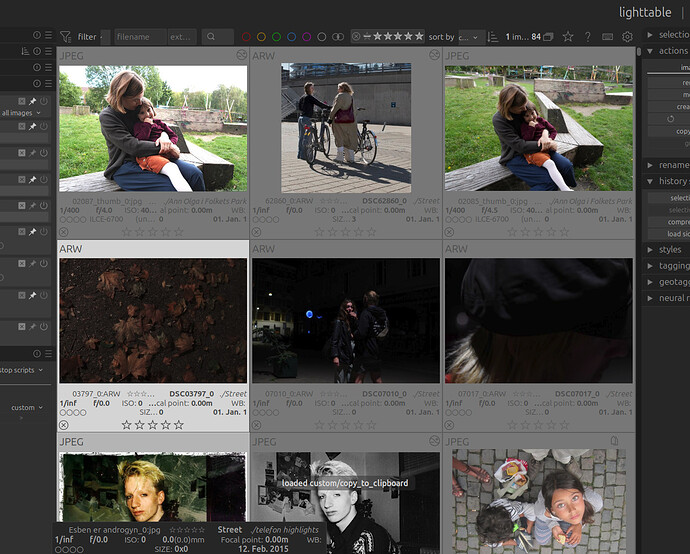The width and height of the screenshot is (690, 554).
Task: Open the all images dropdown
Action: point(21,113)
